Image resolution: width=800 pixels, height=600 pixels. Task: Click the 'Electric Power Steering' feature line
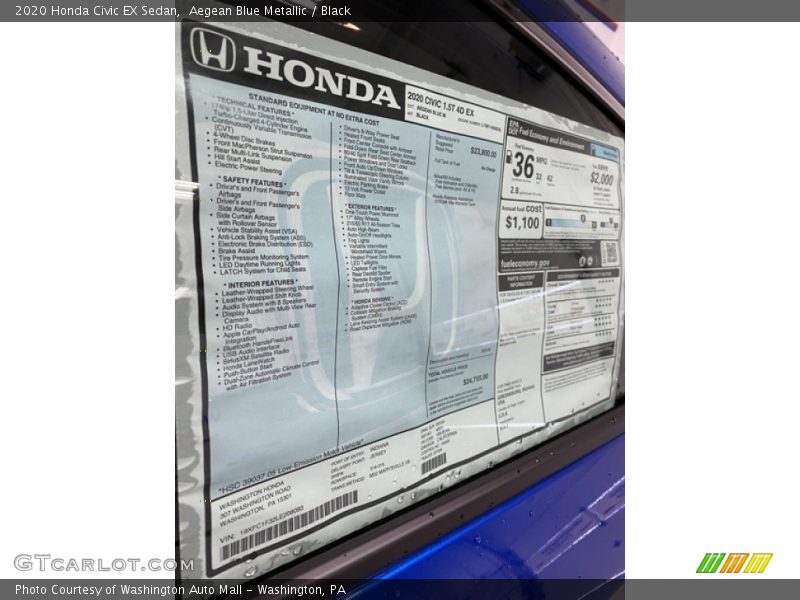click(x=248, y=168)
